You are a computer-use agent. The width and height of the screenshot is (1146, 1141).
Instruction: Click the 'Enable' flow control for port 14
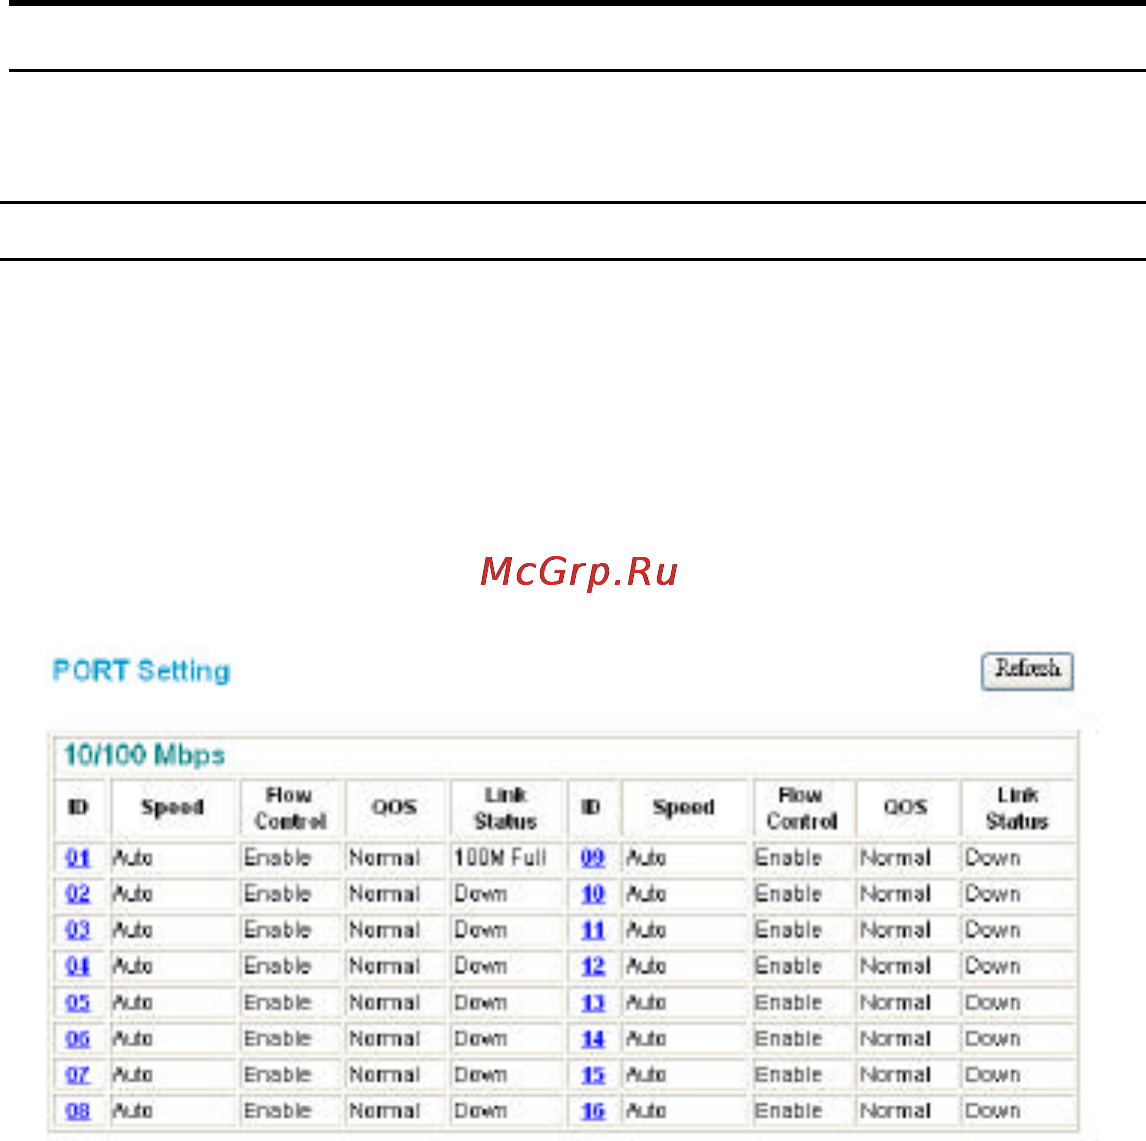tap(789, 1038)
